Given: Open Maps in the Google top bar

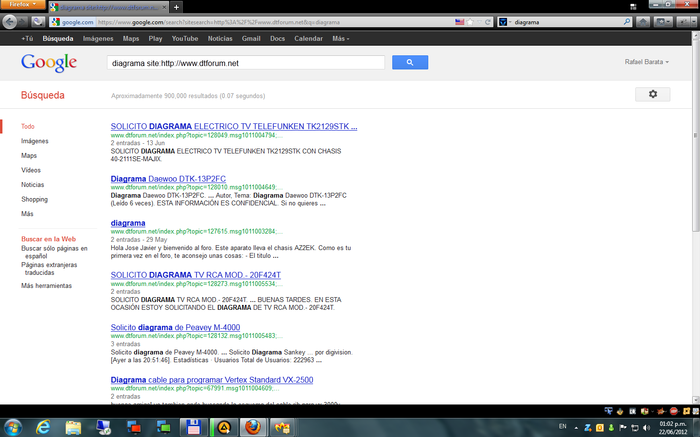Looking at the screenshot, I should [131, 38].
